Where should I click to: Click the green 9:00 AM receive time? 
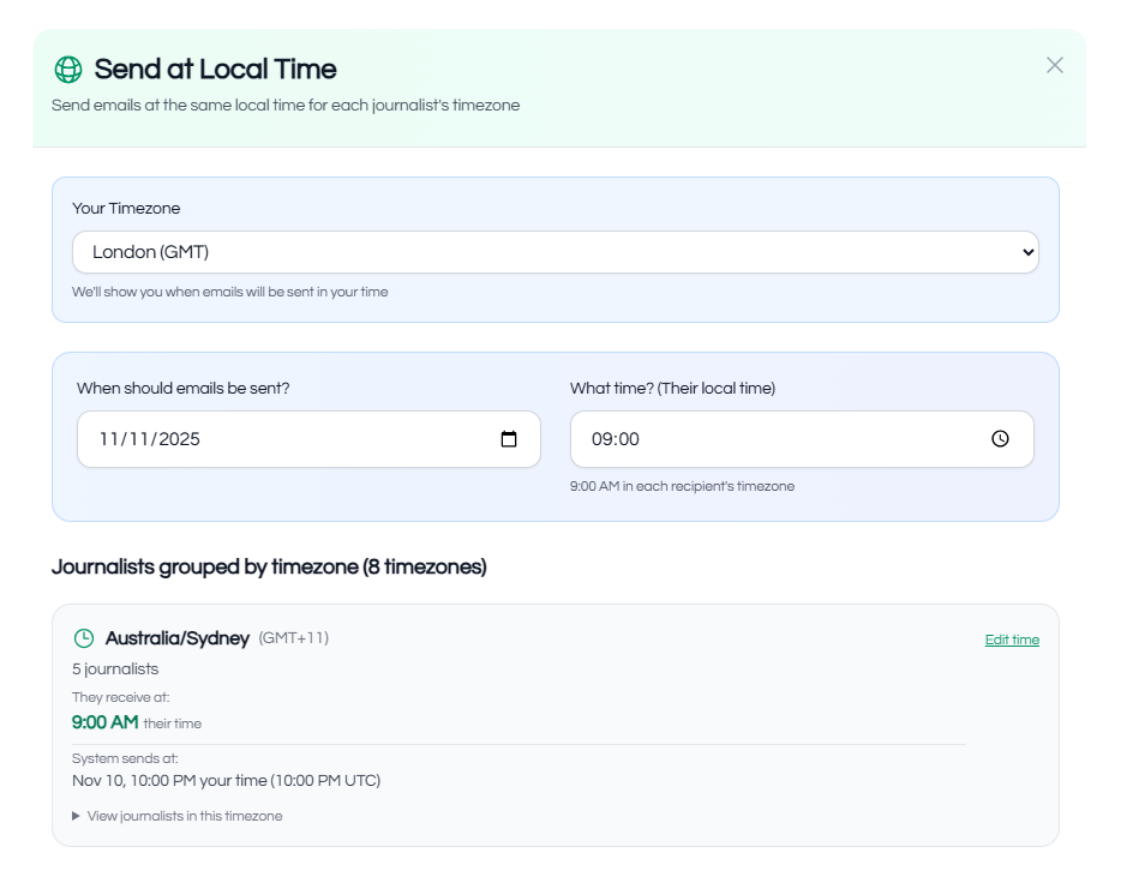104,722
